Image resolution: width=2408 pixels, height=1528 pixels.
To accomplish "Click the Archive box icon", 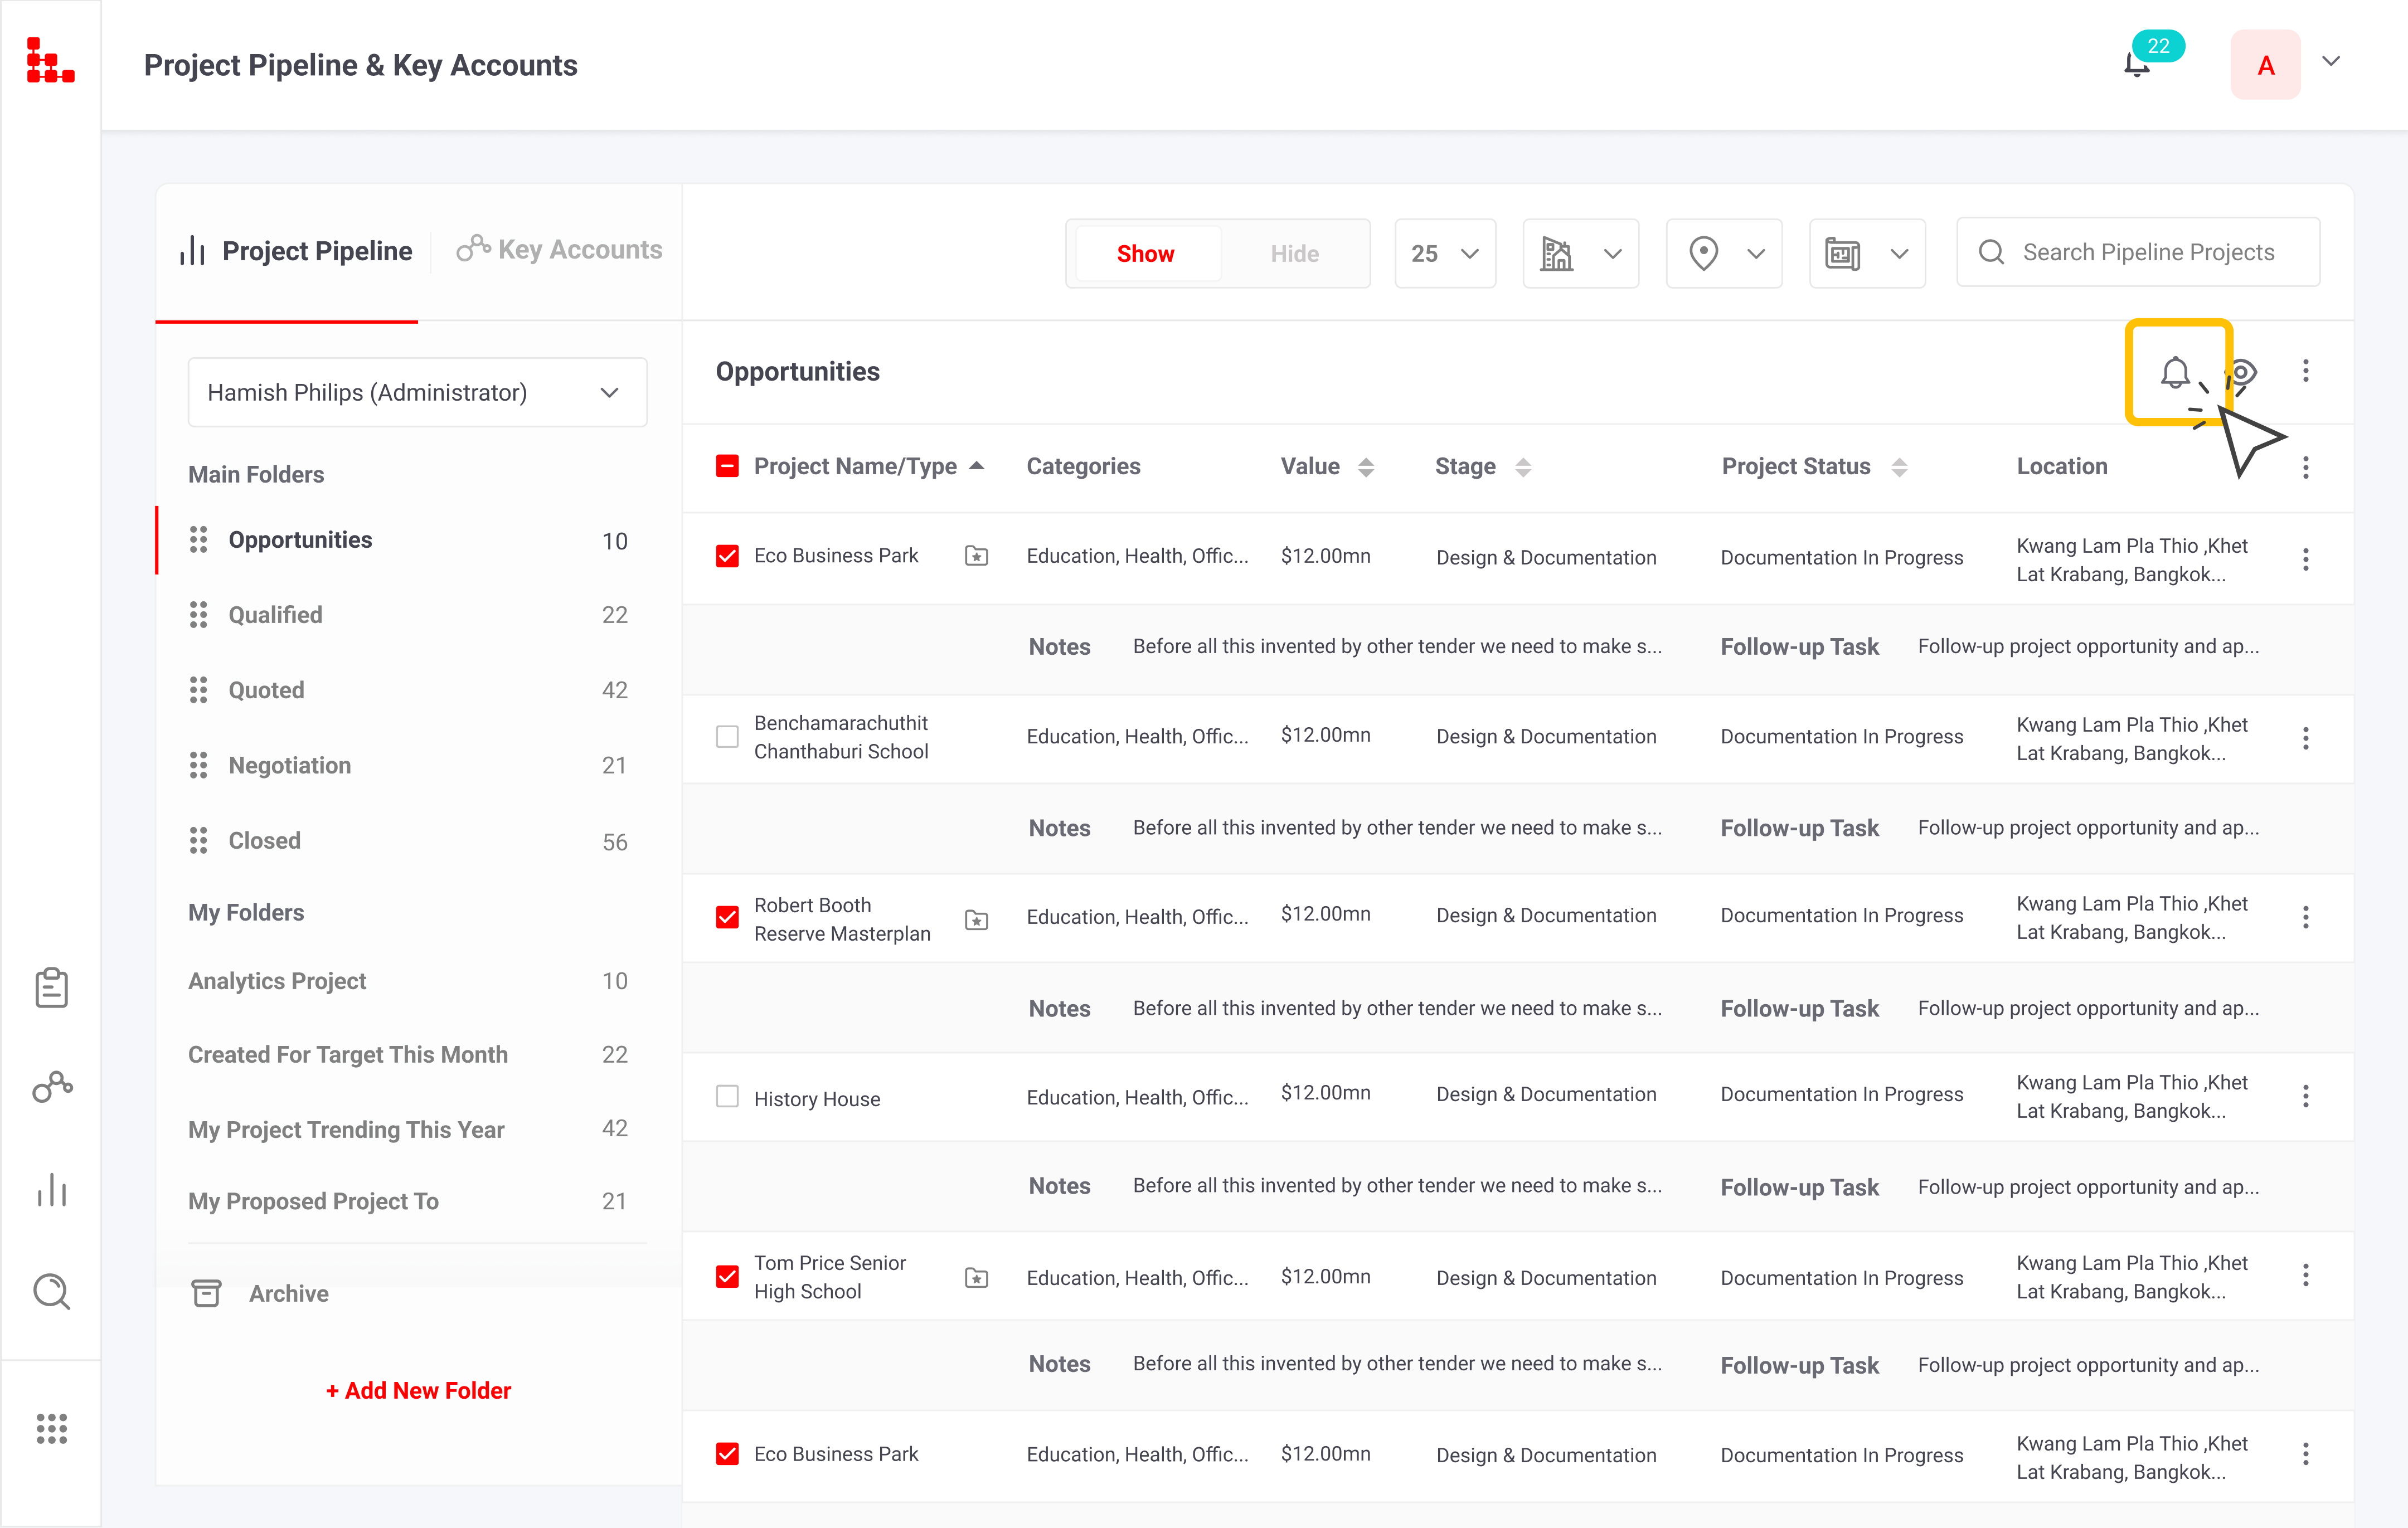I will (206, 1293).
